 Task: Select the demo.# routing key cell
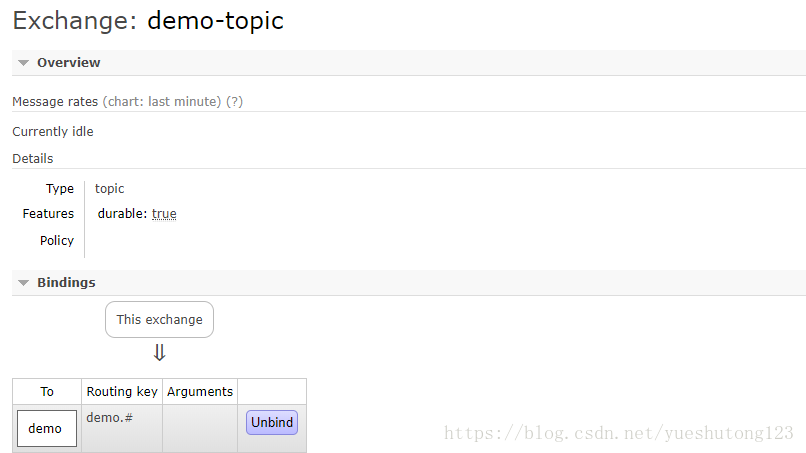pyautogui.click(x=110, y=418)
